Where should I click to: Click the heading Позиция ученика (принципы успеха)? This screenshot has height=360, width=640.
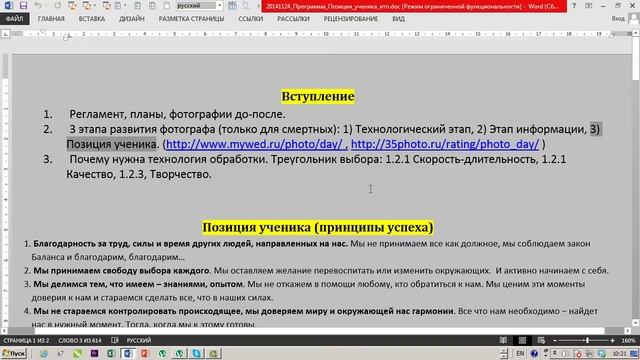point(318,227)
